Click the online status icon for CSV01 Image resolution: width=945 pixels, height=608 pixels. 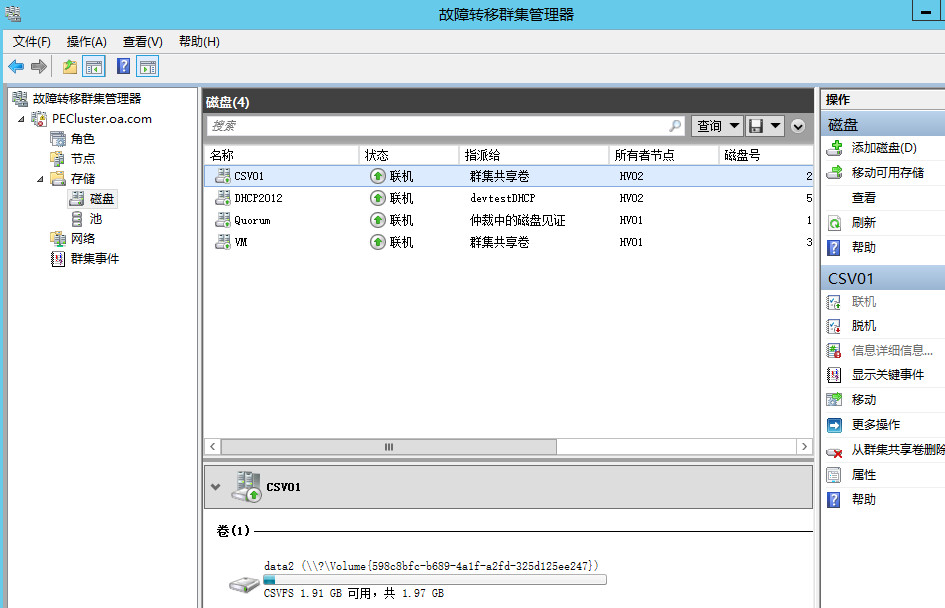click(377, 176)
